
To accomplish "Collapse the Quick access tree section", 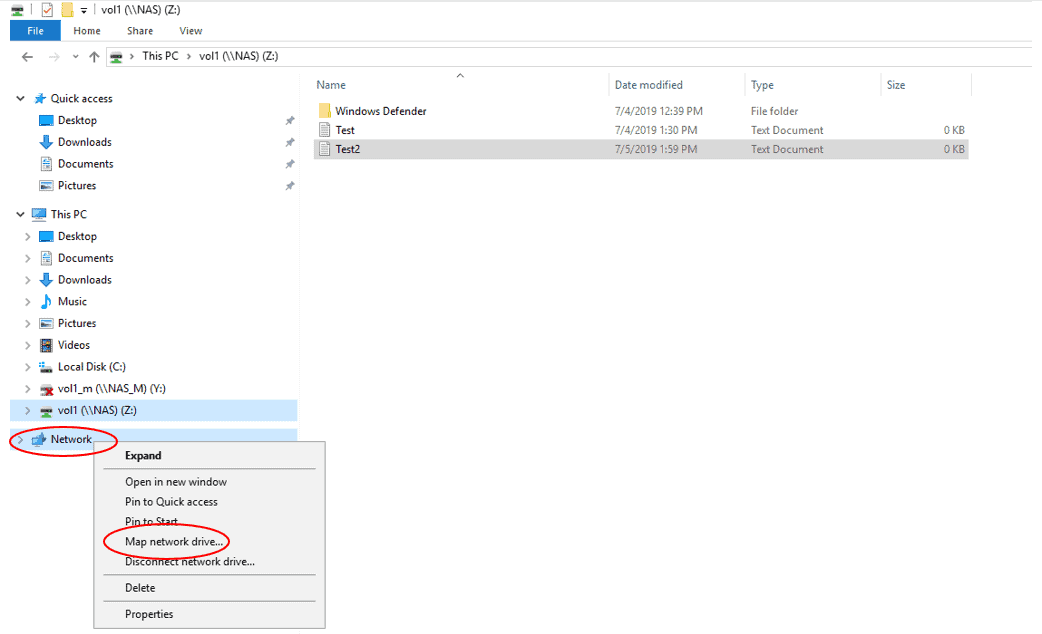I will point(20,98).
